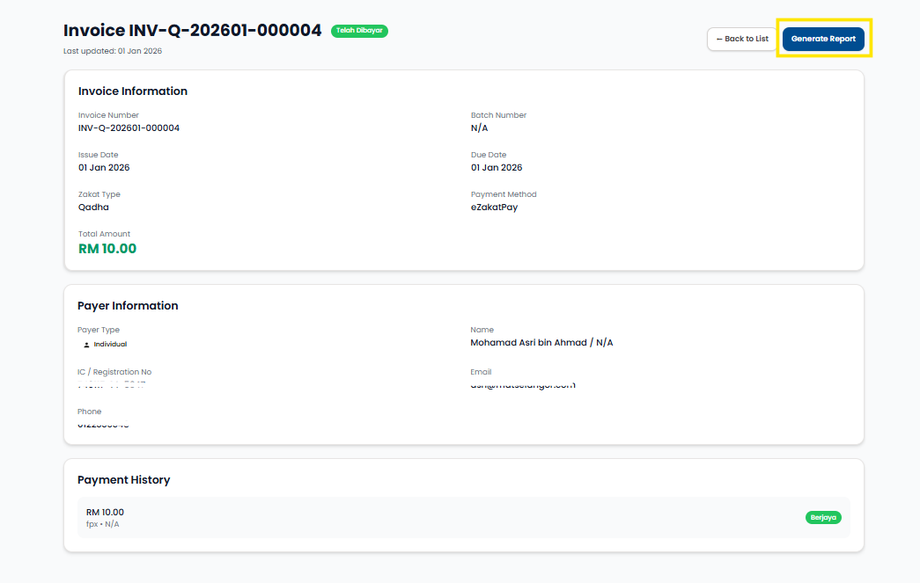Click the Generate Report button

click(823, 39)
